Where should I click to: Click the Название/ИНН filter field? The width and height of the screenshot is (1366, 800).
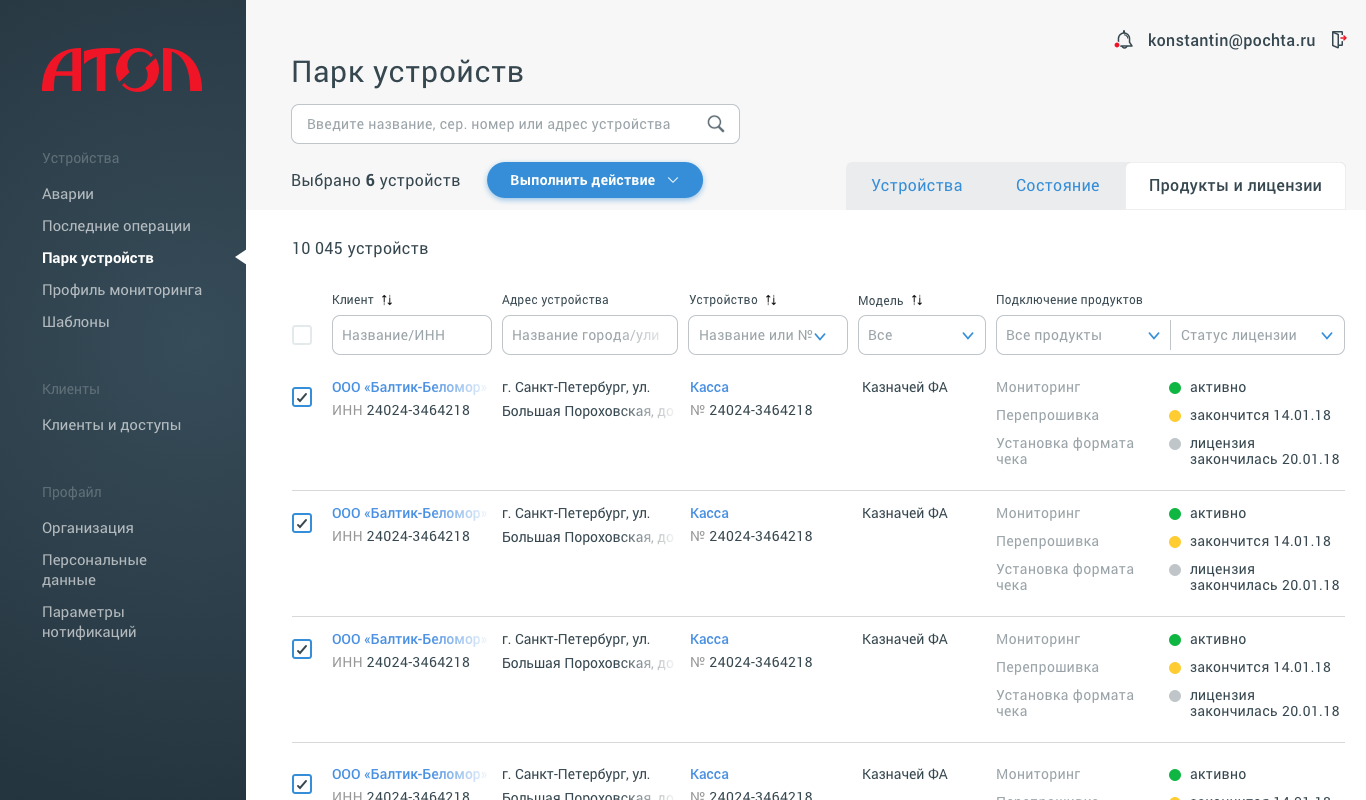click(412, 335)
